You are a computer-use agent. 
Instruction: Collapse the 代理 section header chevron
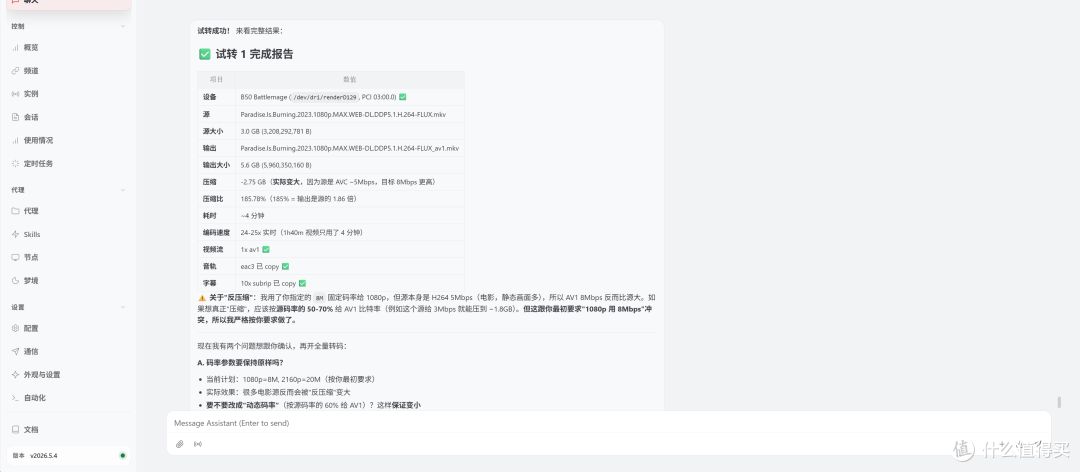coord(123,189)
